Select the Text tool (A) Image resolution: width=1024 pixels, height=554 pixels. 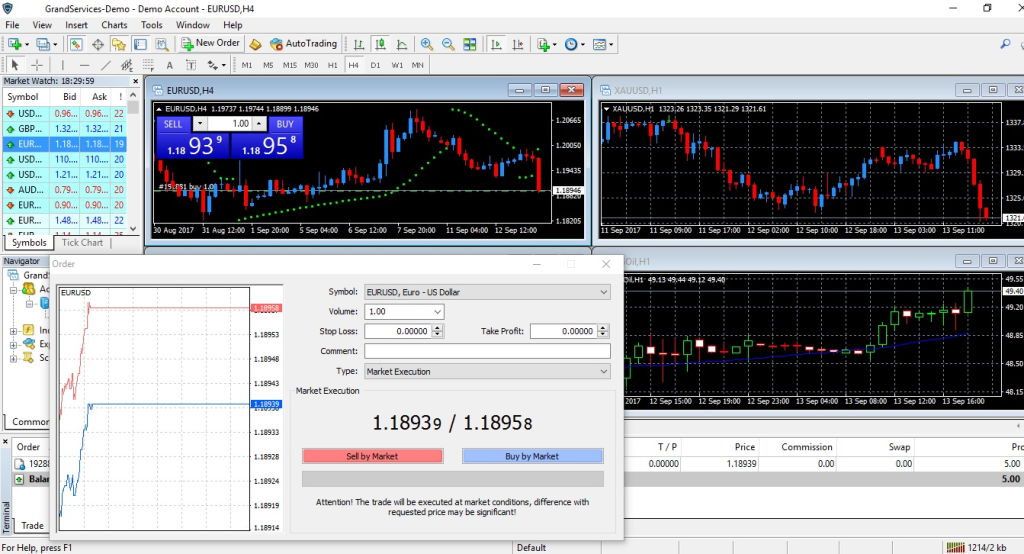click(x=169, y=65)
